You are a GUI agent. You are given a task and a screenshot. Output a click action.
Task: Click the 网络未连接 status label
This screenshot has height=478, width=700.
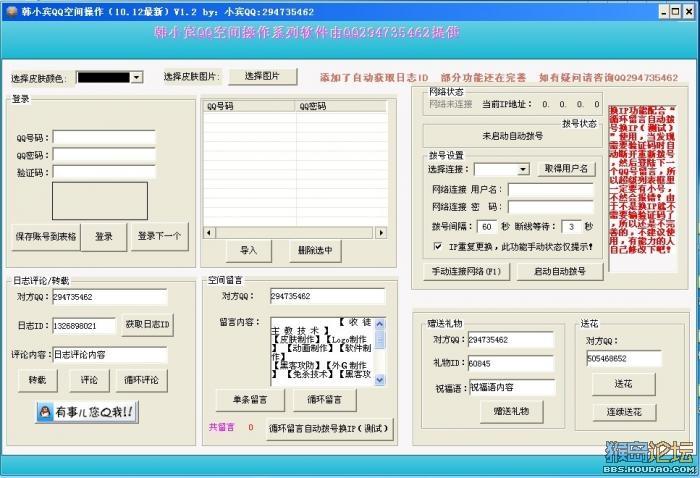(x=450, y=104)
